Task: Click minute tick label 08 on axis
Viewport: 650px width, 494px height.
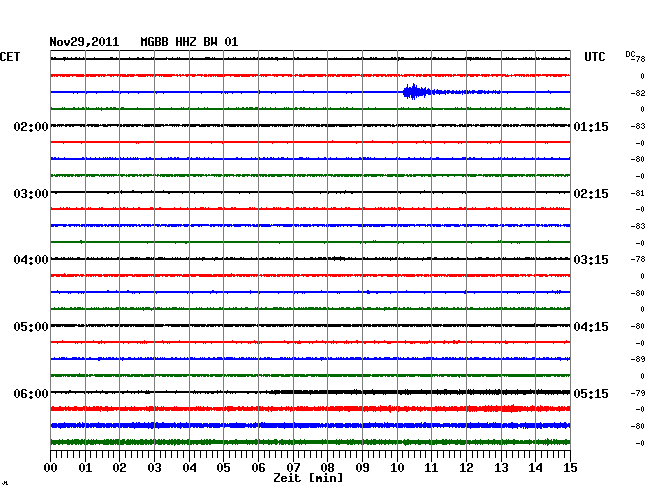Action: [327, 467]
